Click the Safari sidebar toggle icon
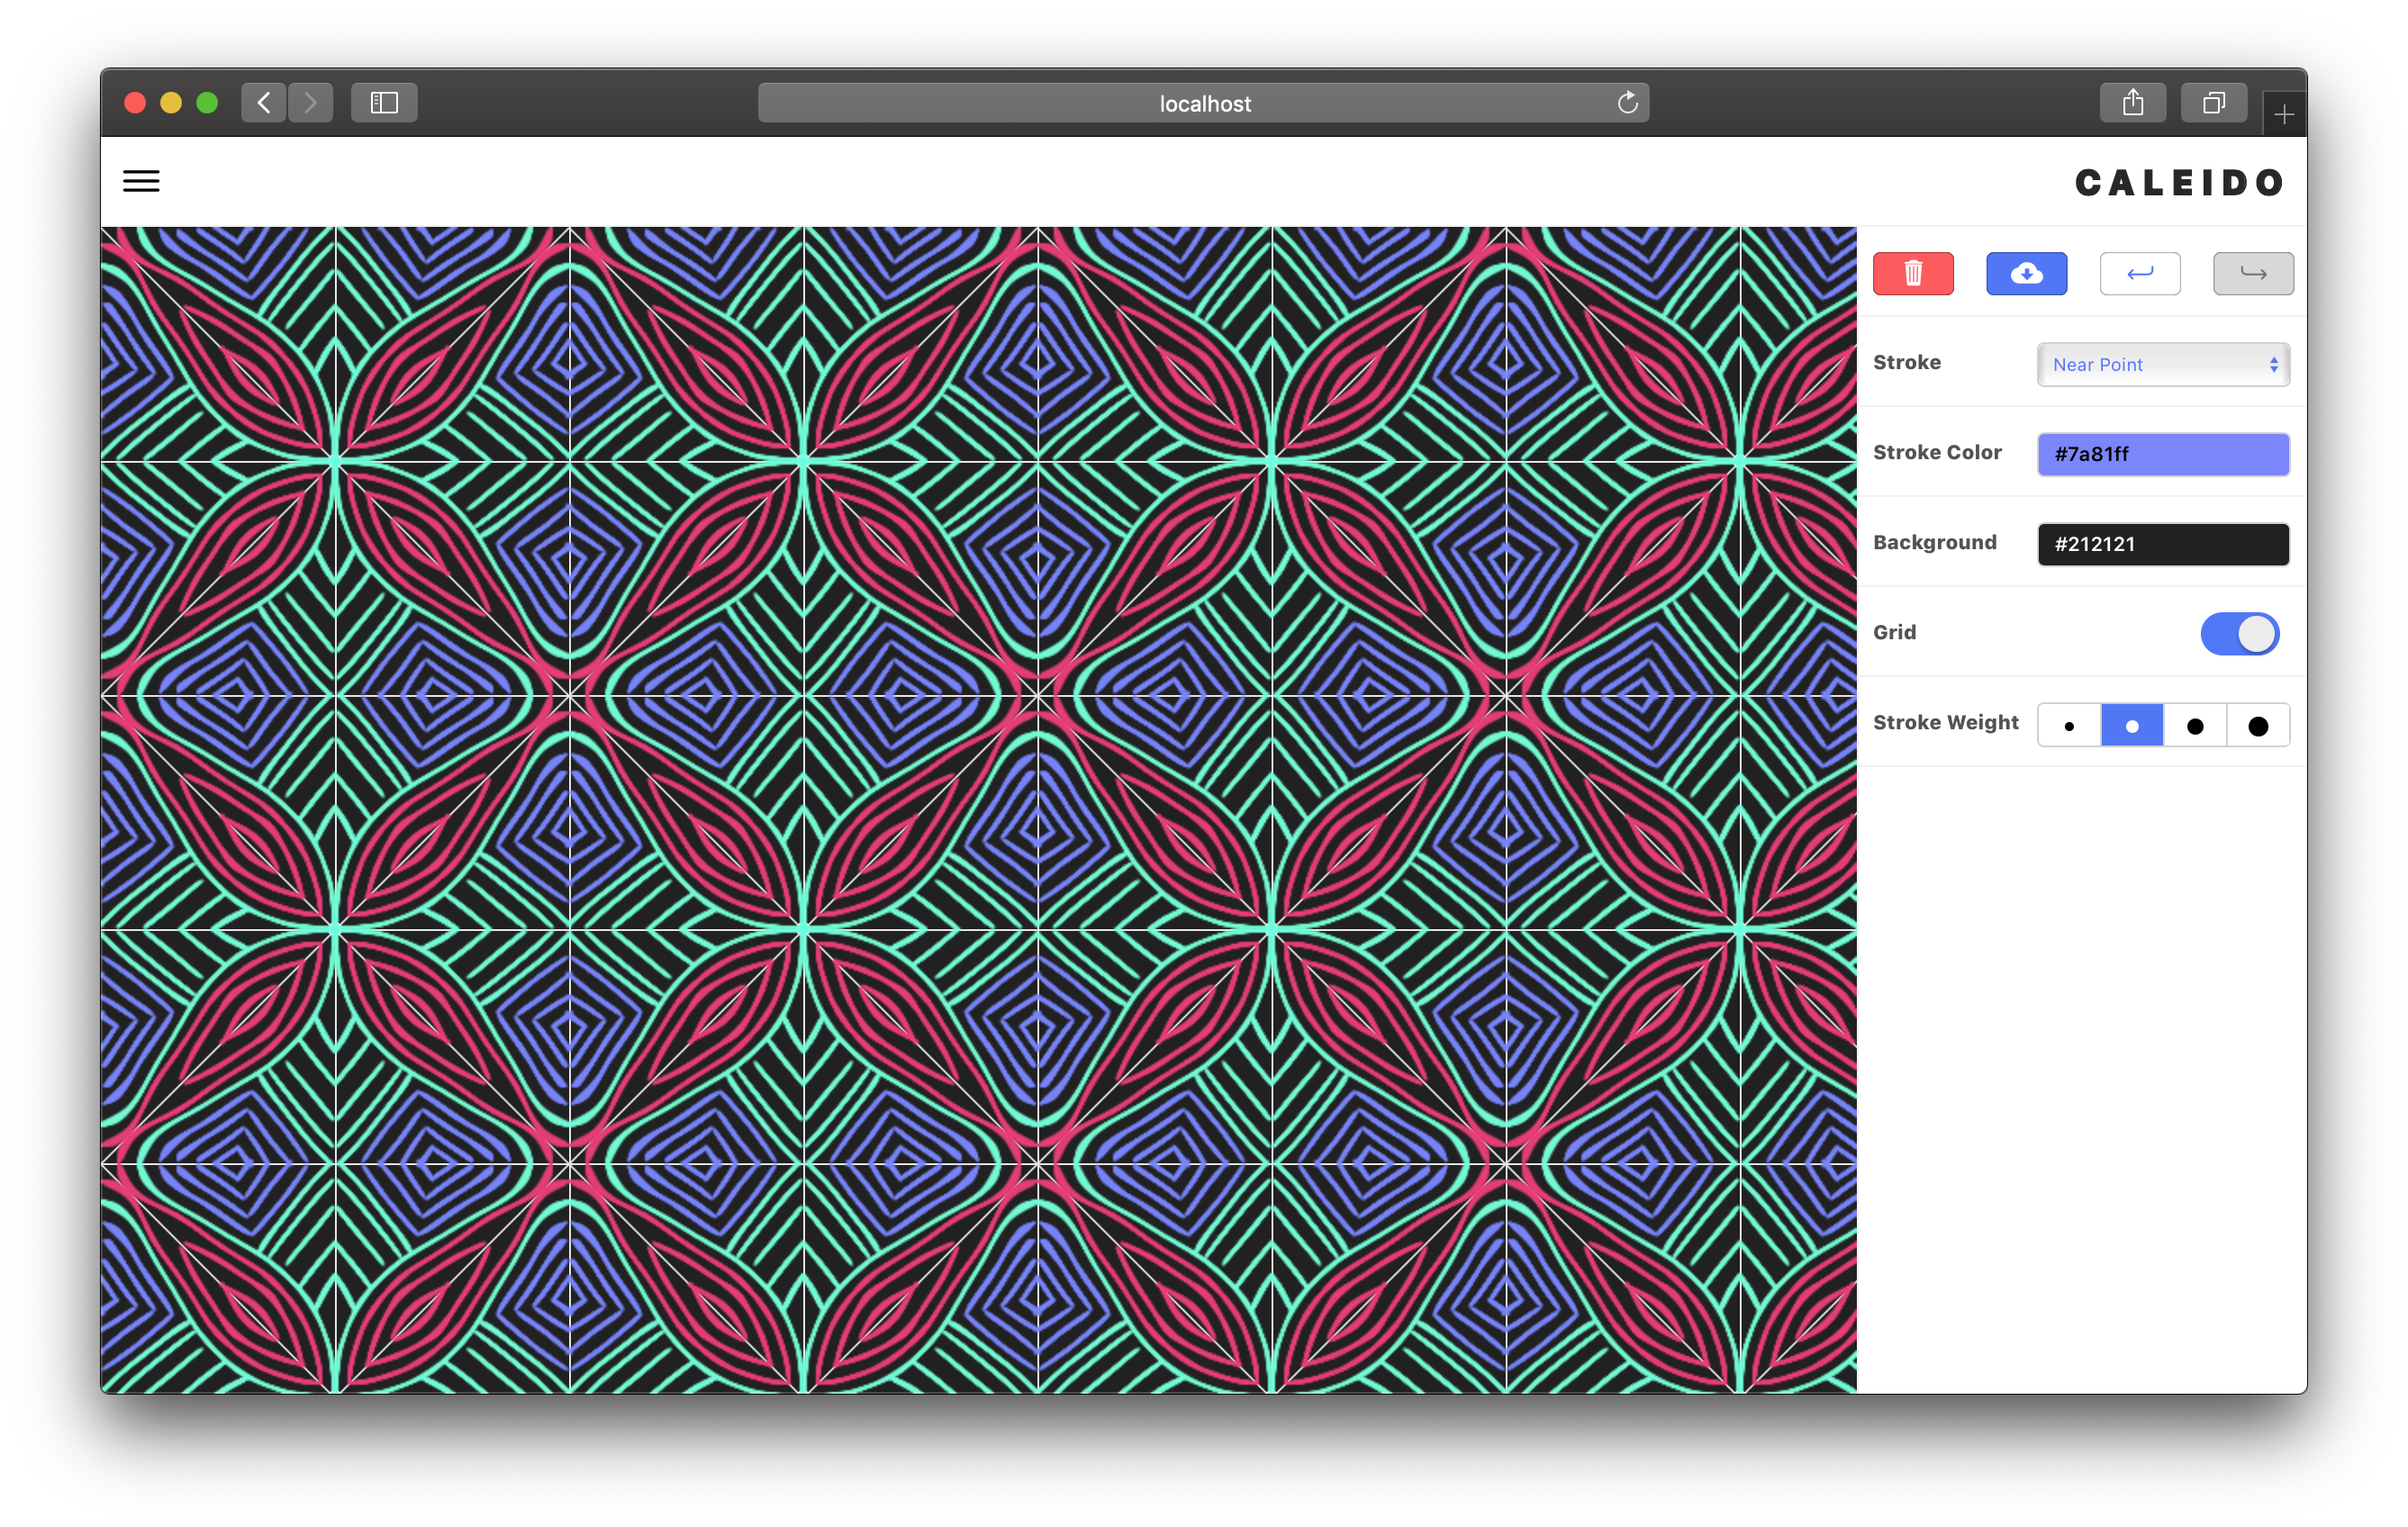 point(384,103)
